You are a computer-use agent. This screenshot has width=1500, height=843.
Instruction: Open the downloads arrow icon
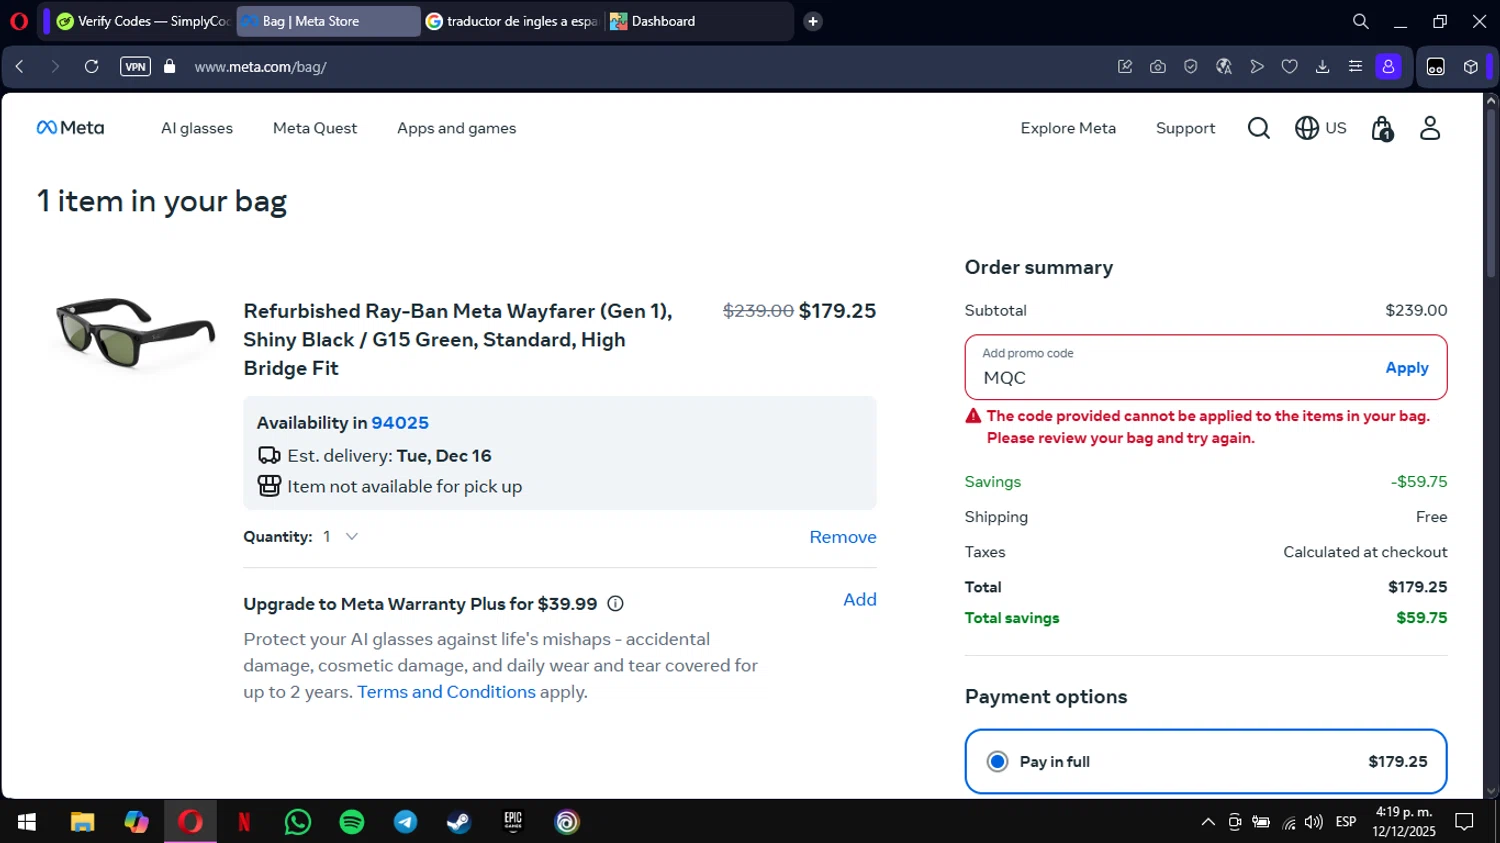[x=1322, y=67]
